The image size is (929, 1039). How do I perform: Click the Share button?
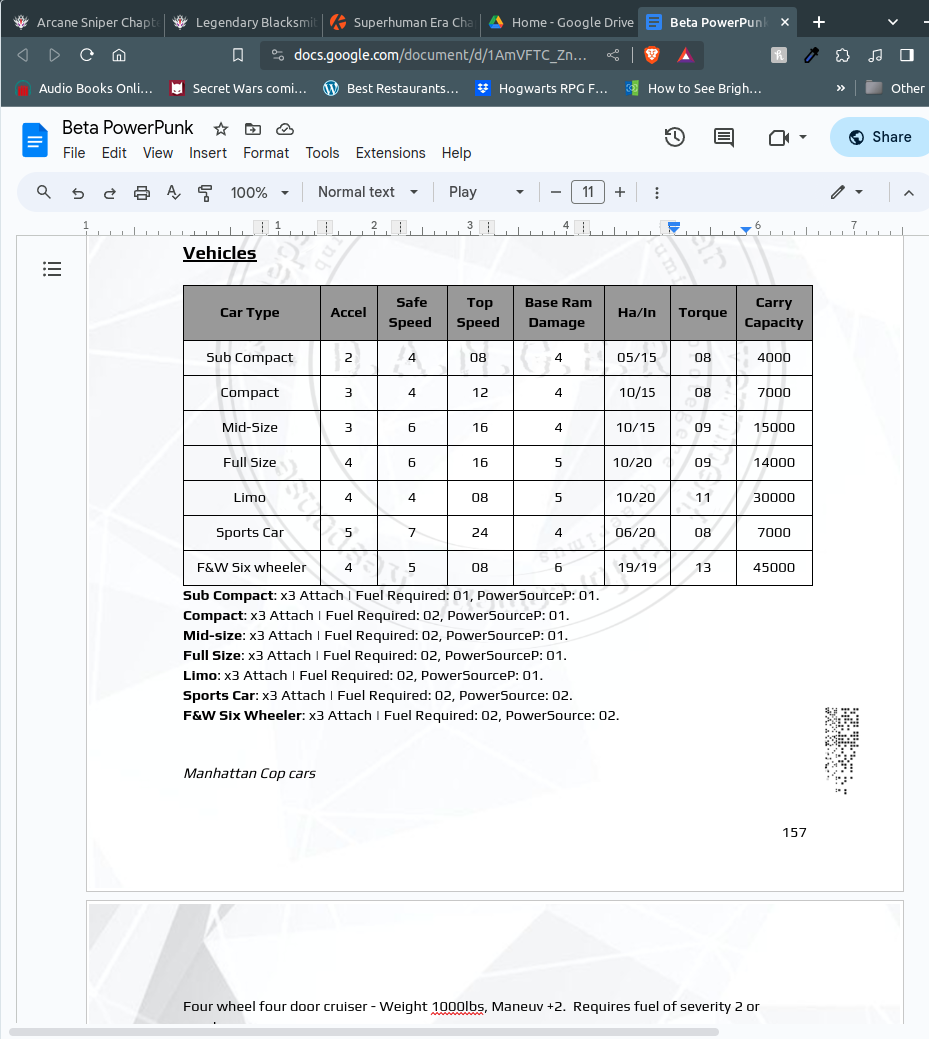pyautogui.click(x=880, y=137)
